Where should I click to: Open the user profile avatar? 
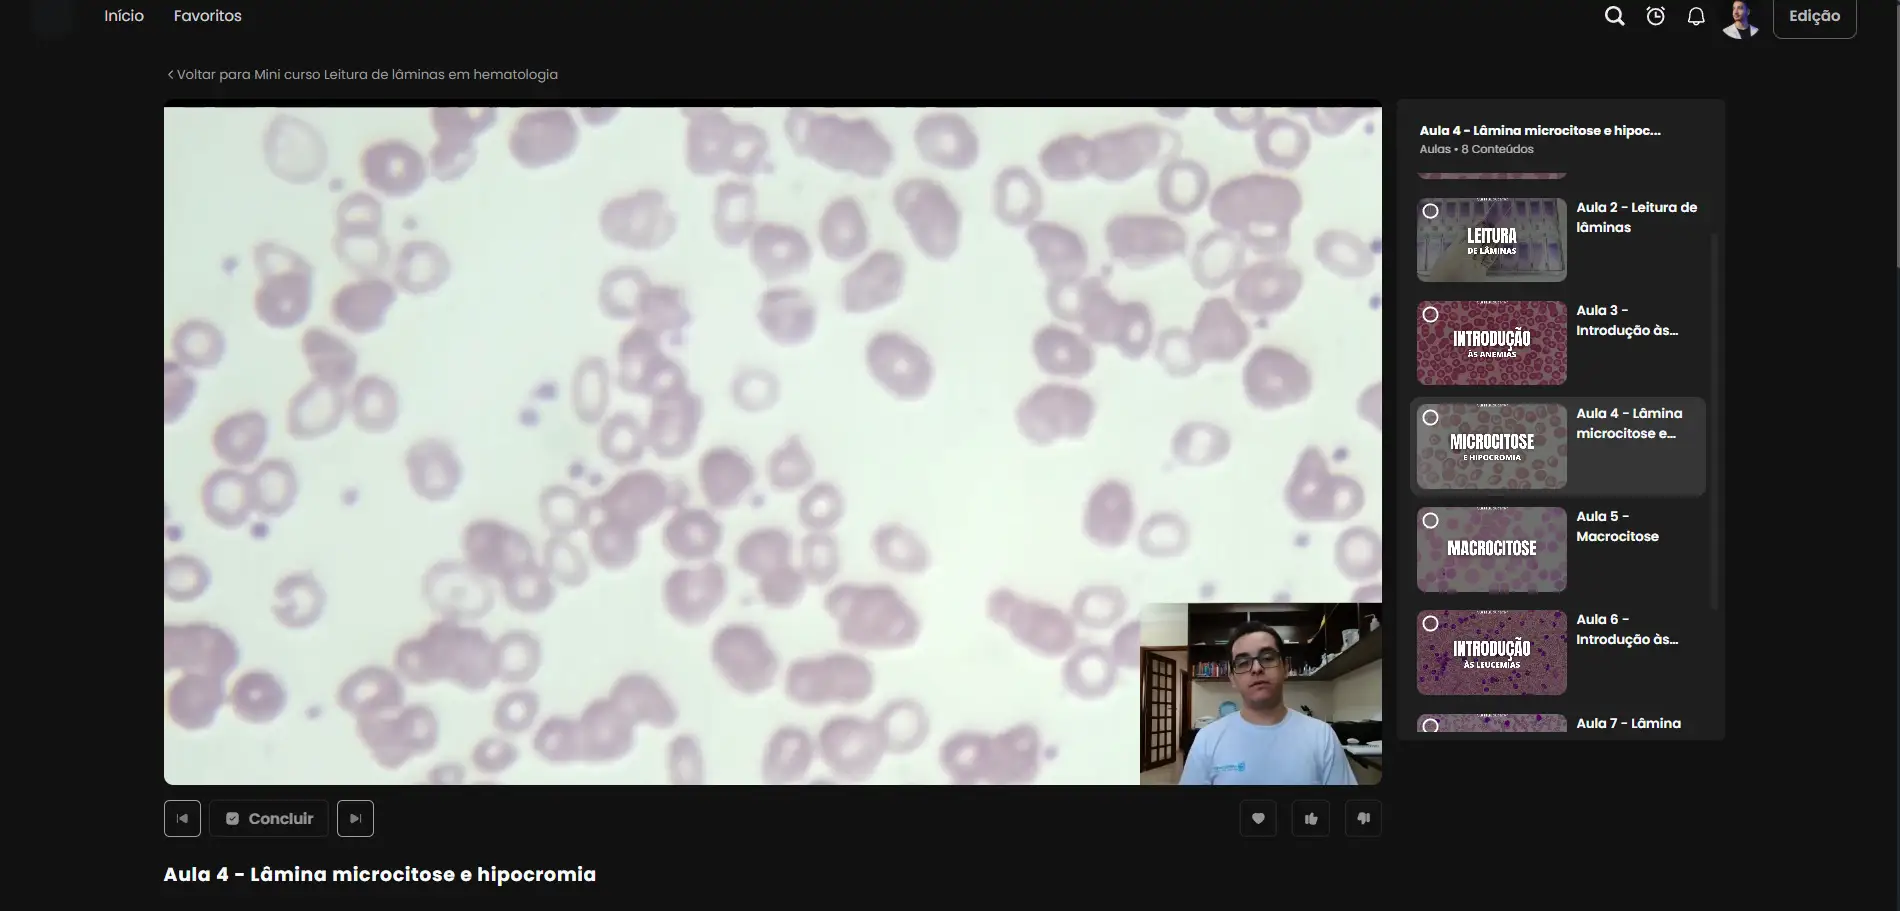(x=1741, y=18)
